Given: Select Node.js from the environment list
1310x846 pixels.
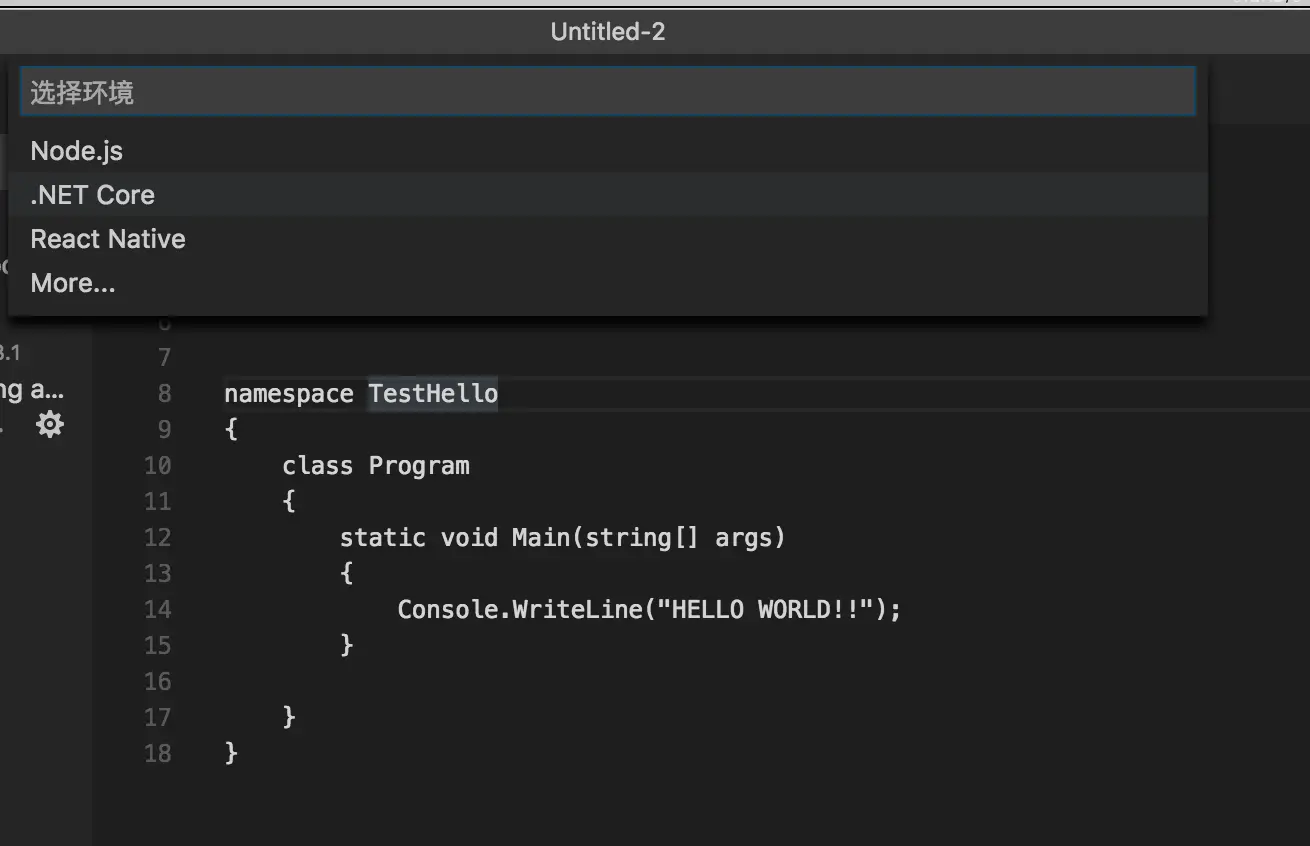Looking at the screenshot, I should 77,151.
